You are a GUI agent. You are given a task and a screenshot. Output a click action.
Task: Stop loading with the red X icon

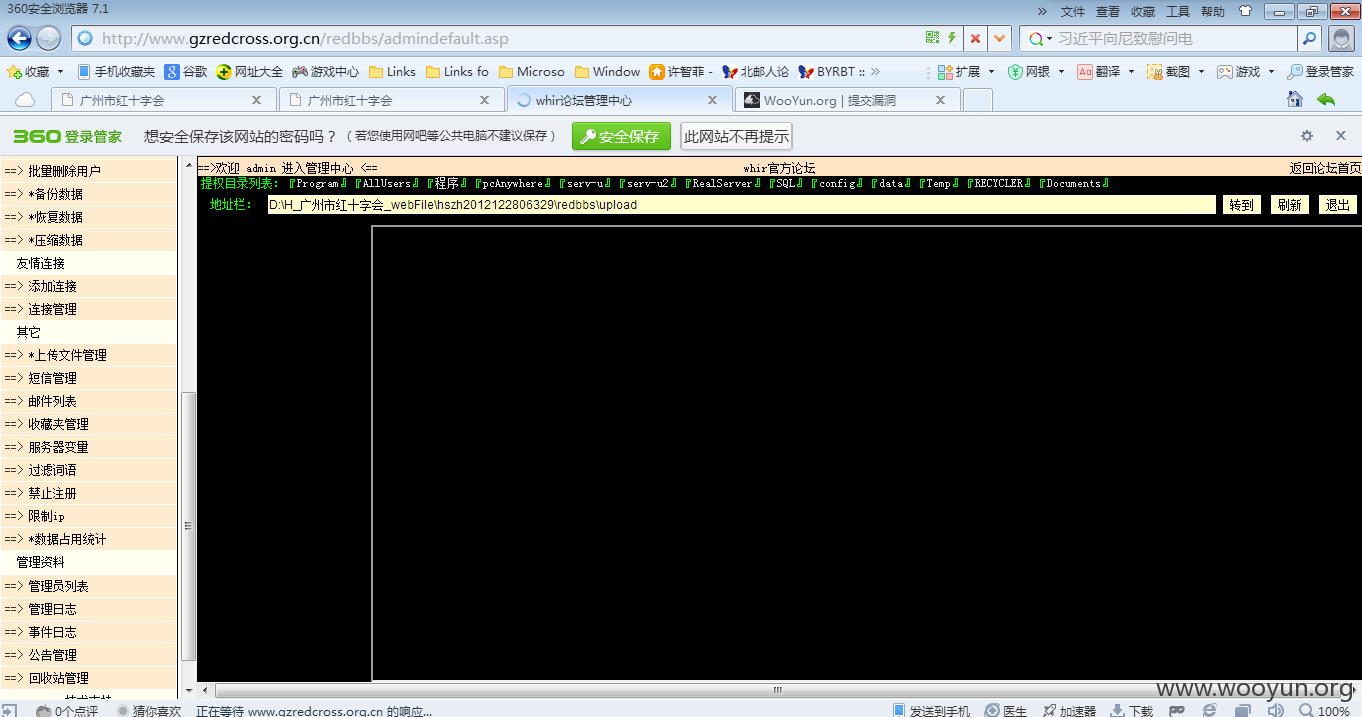tap(975, 39)
